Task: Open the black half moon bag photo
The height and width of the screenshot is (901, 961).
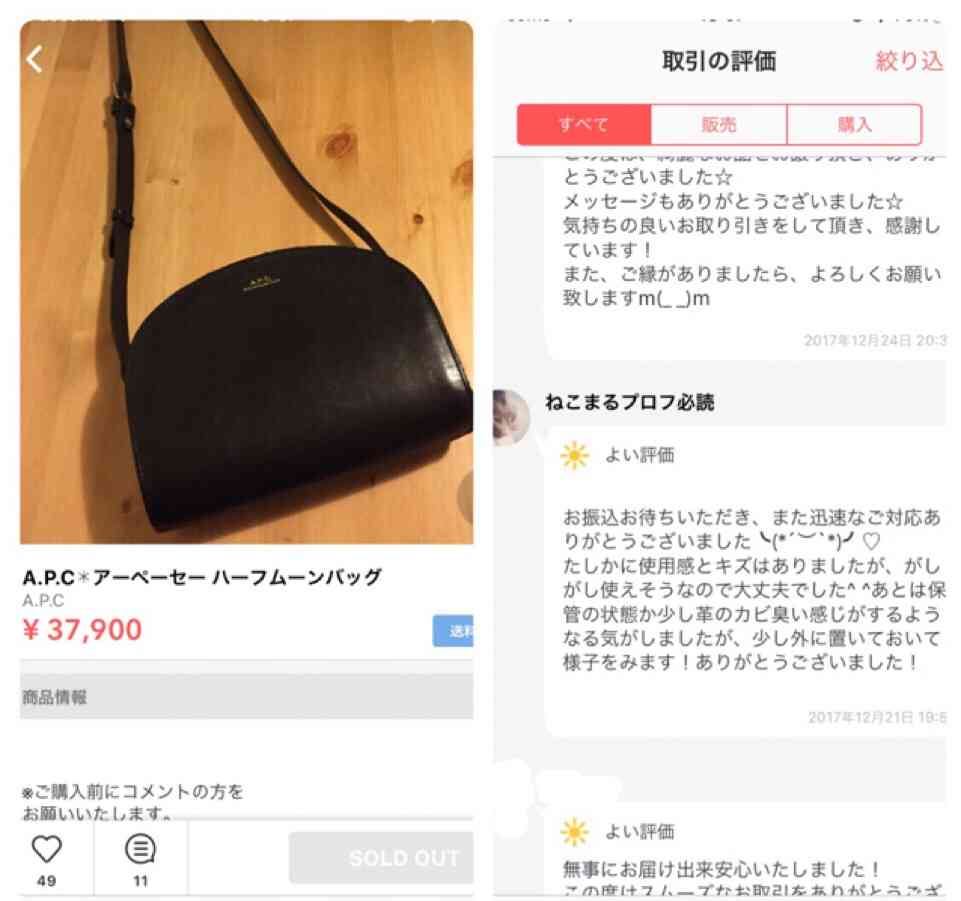Action: coord(246,283)
